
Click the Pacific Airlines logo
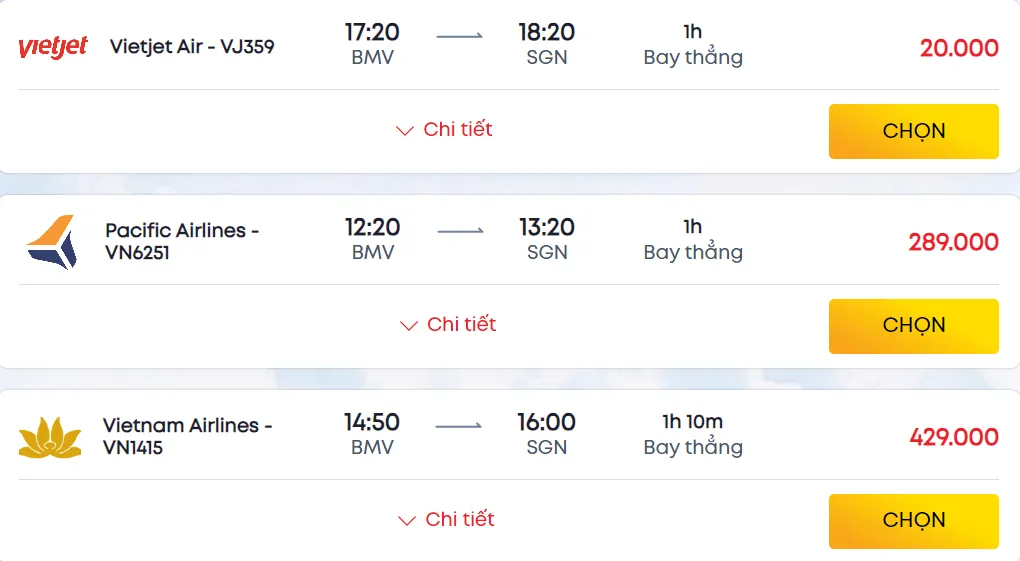click(51, 242)
